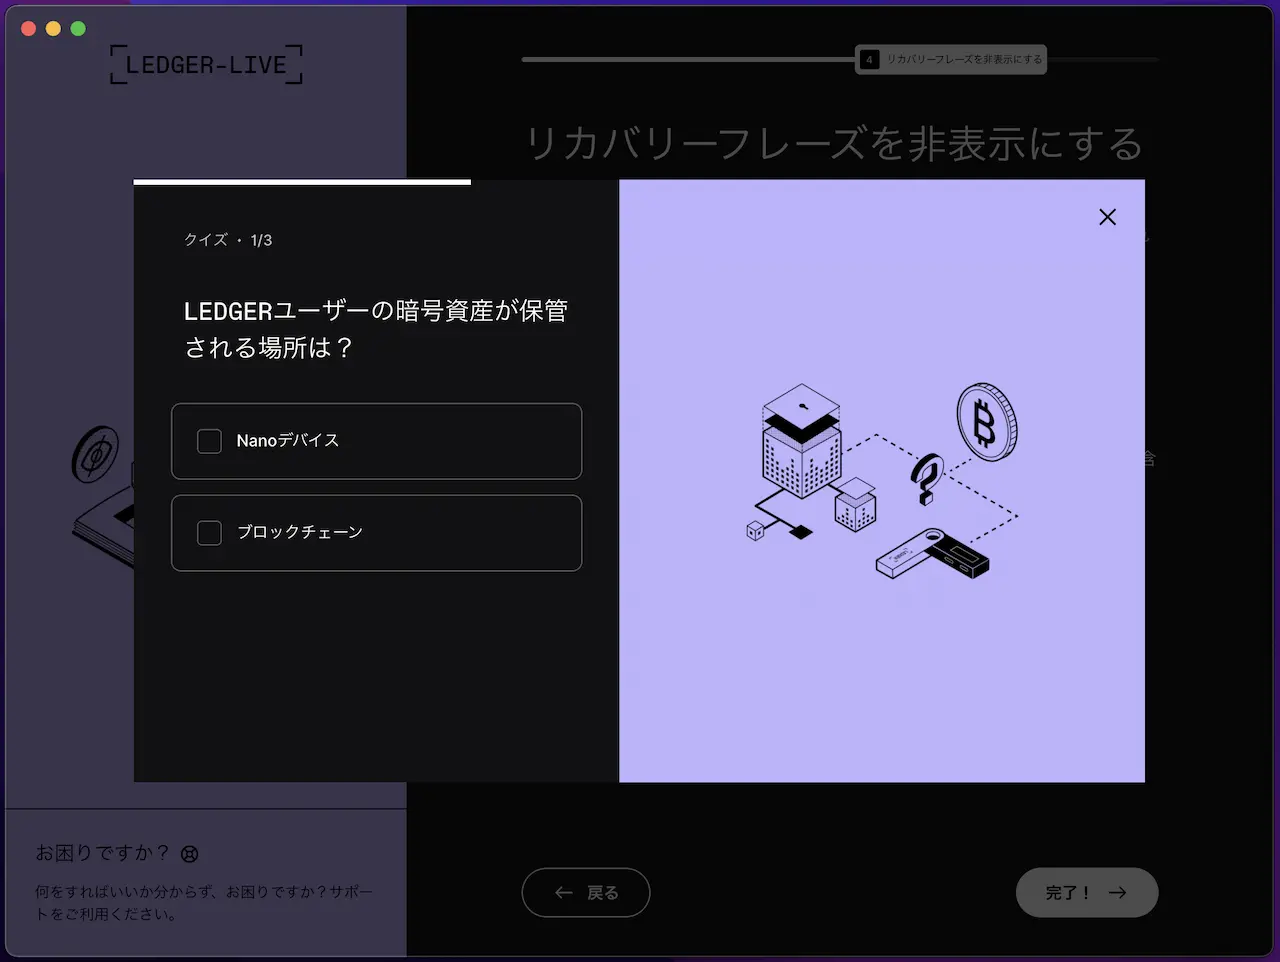
Task: Click the Nanoデバイス answer label text
Action: (288, 441)
